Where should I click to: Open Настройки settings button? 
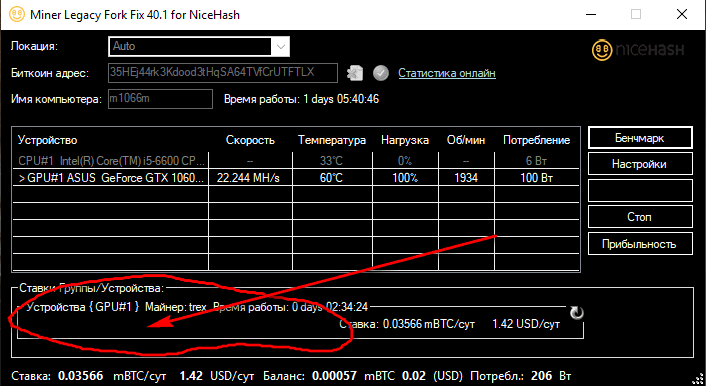point(640,164)
